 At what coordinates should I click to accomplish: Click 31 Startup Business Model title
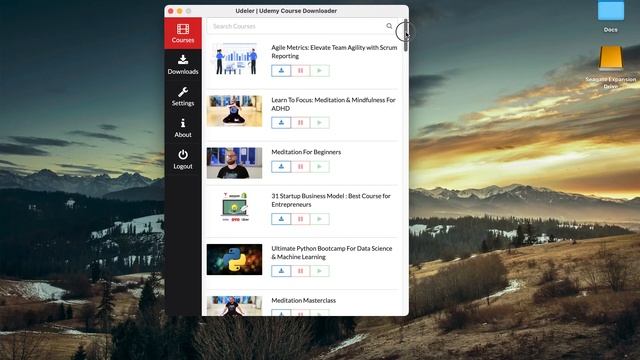331,200
